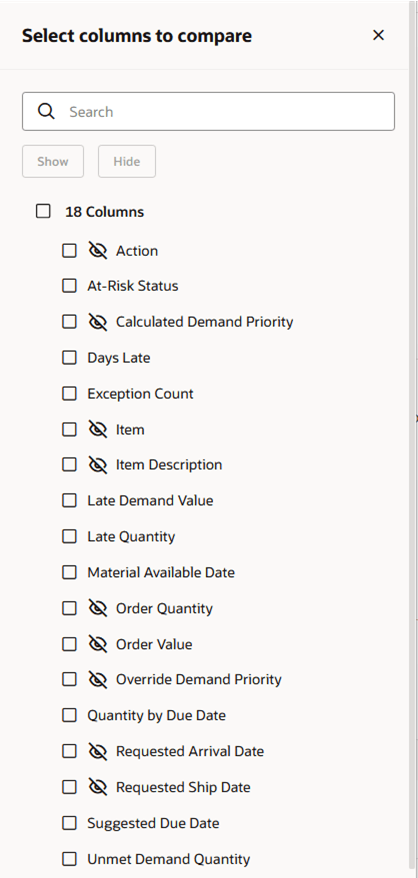Close the Select columns to compare panel
Image resolution: width=418 pixels, height=878 pixels.
coord(379,35)
